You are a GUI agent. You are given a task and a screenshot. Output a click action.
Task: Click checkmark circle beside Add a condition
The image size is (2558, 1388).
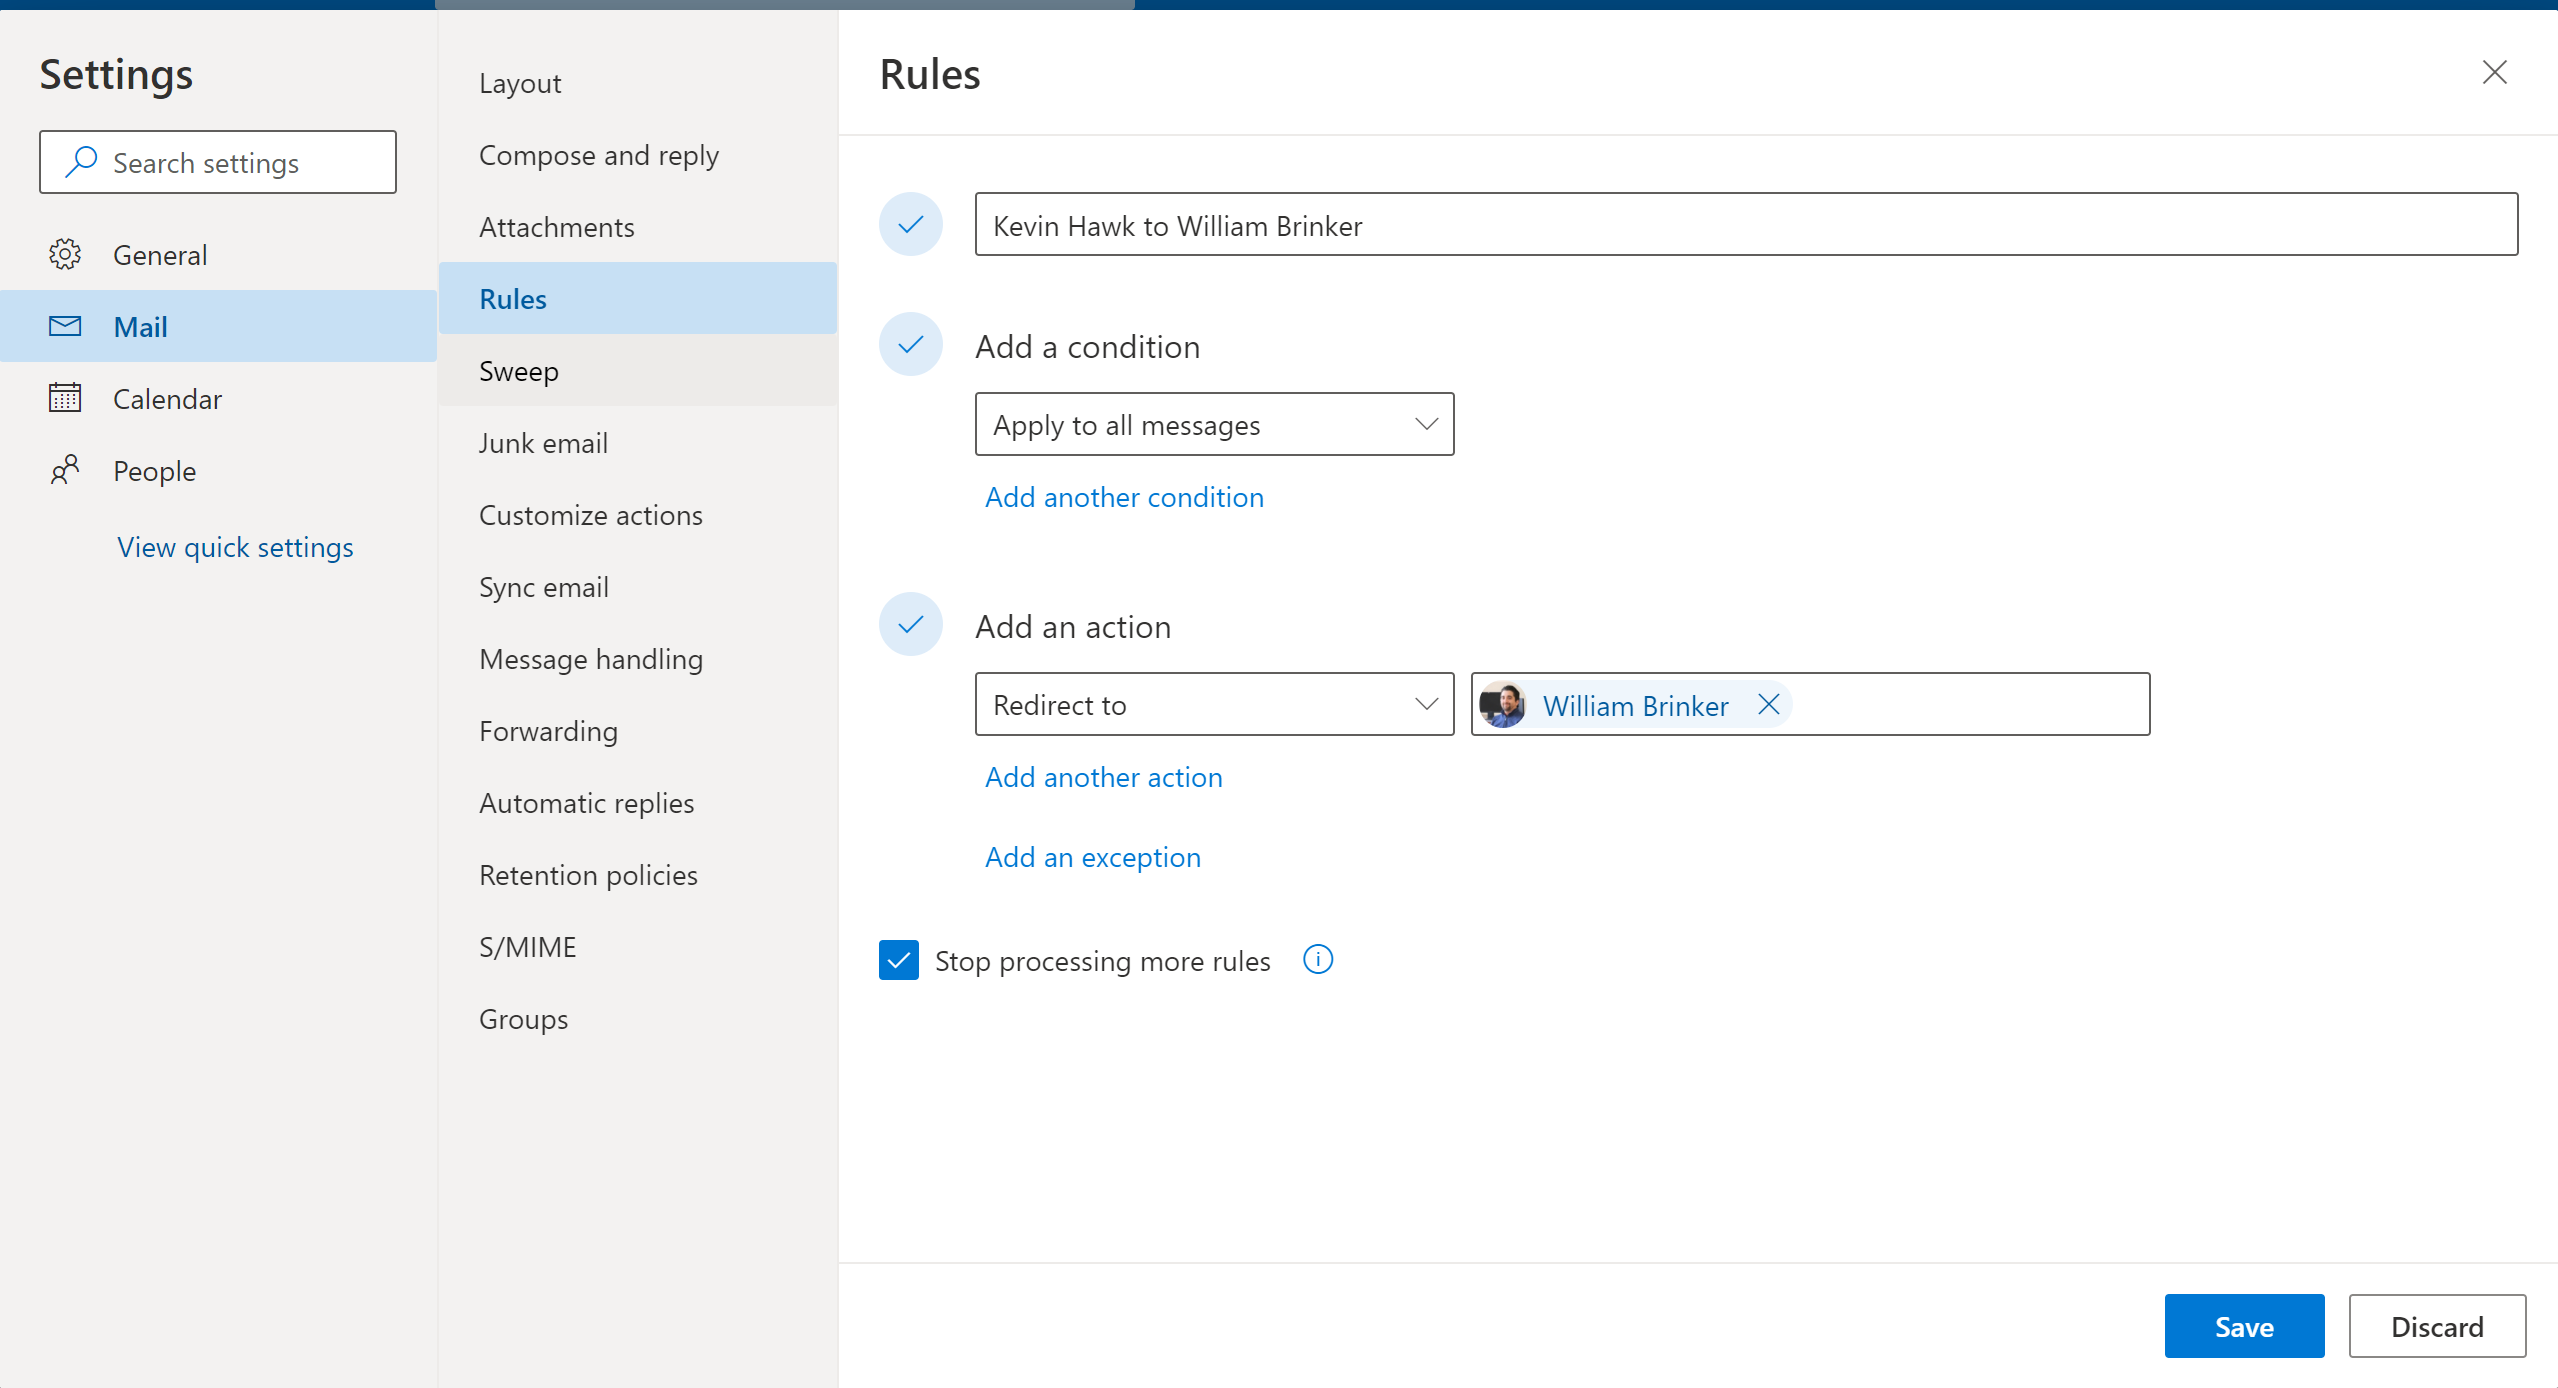point(910,345)
